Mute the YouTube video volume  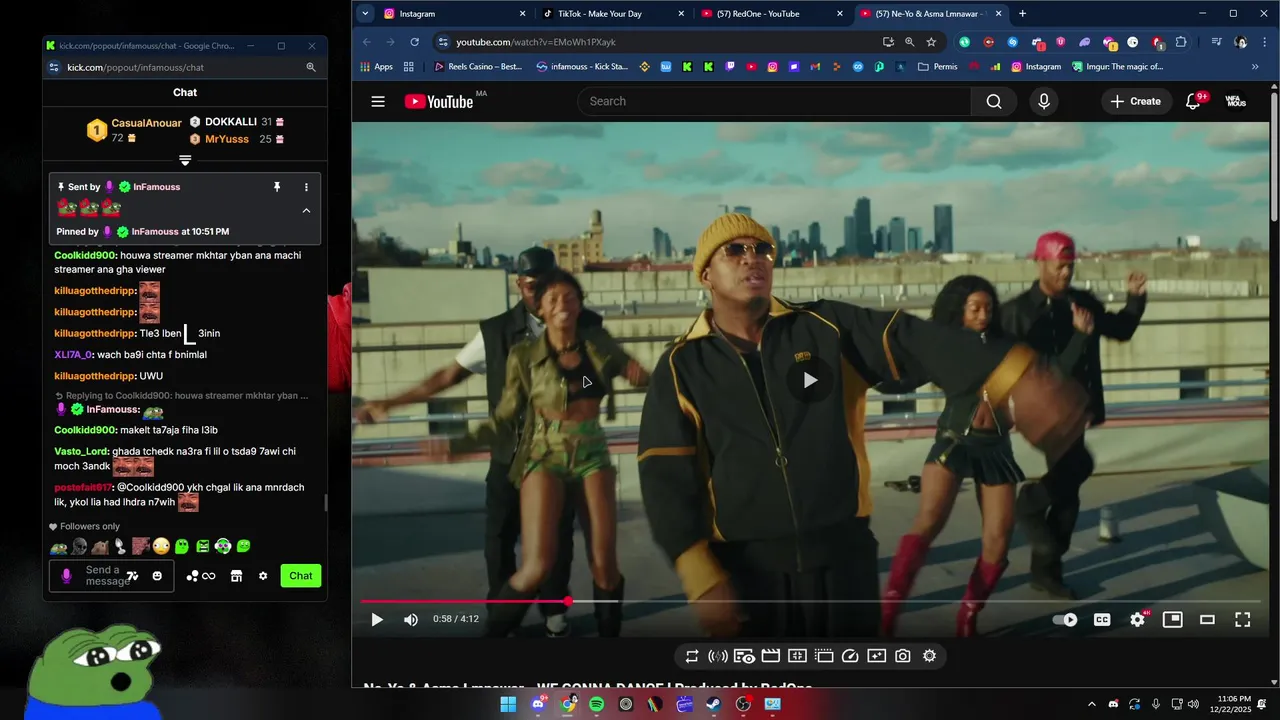tap(411, 619)
